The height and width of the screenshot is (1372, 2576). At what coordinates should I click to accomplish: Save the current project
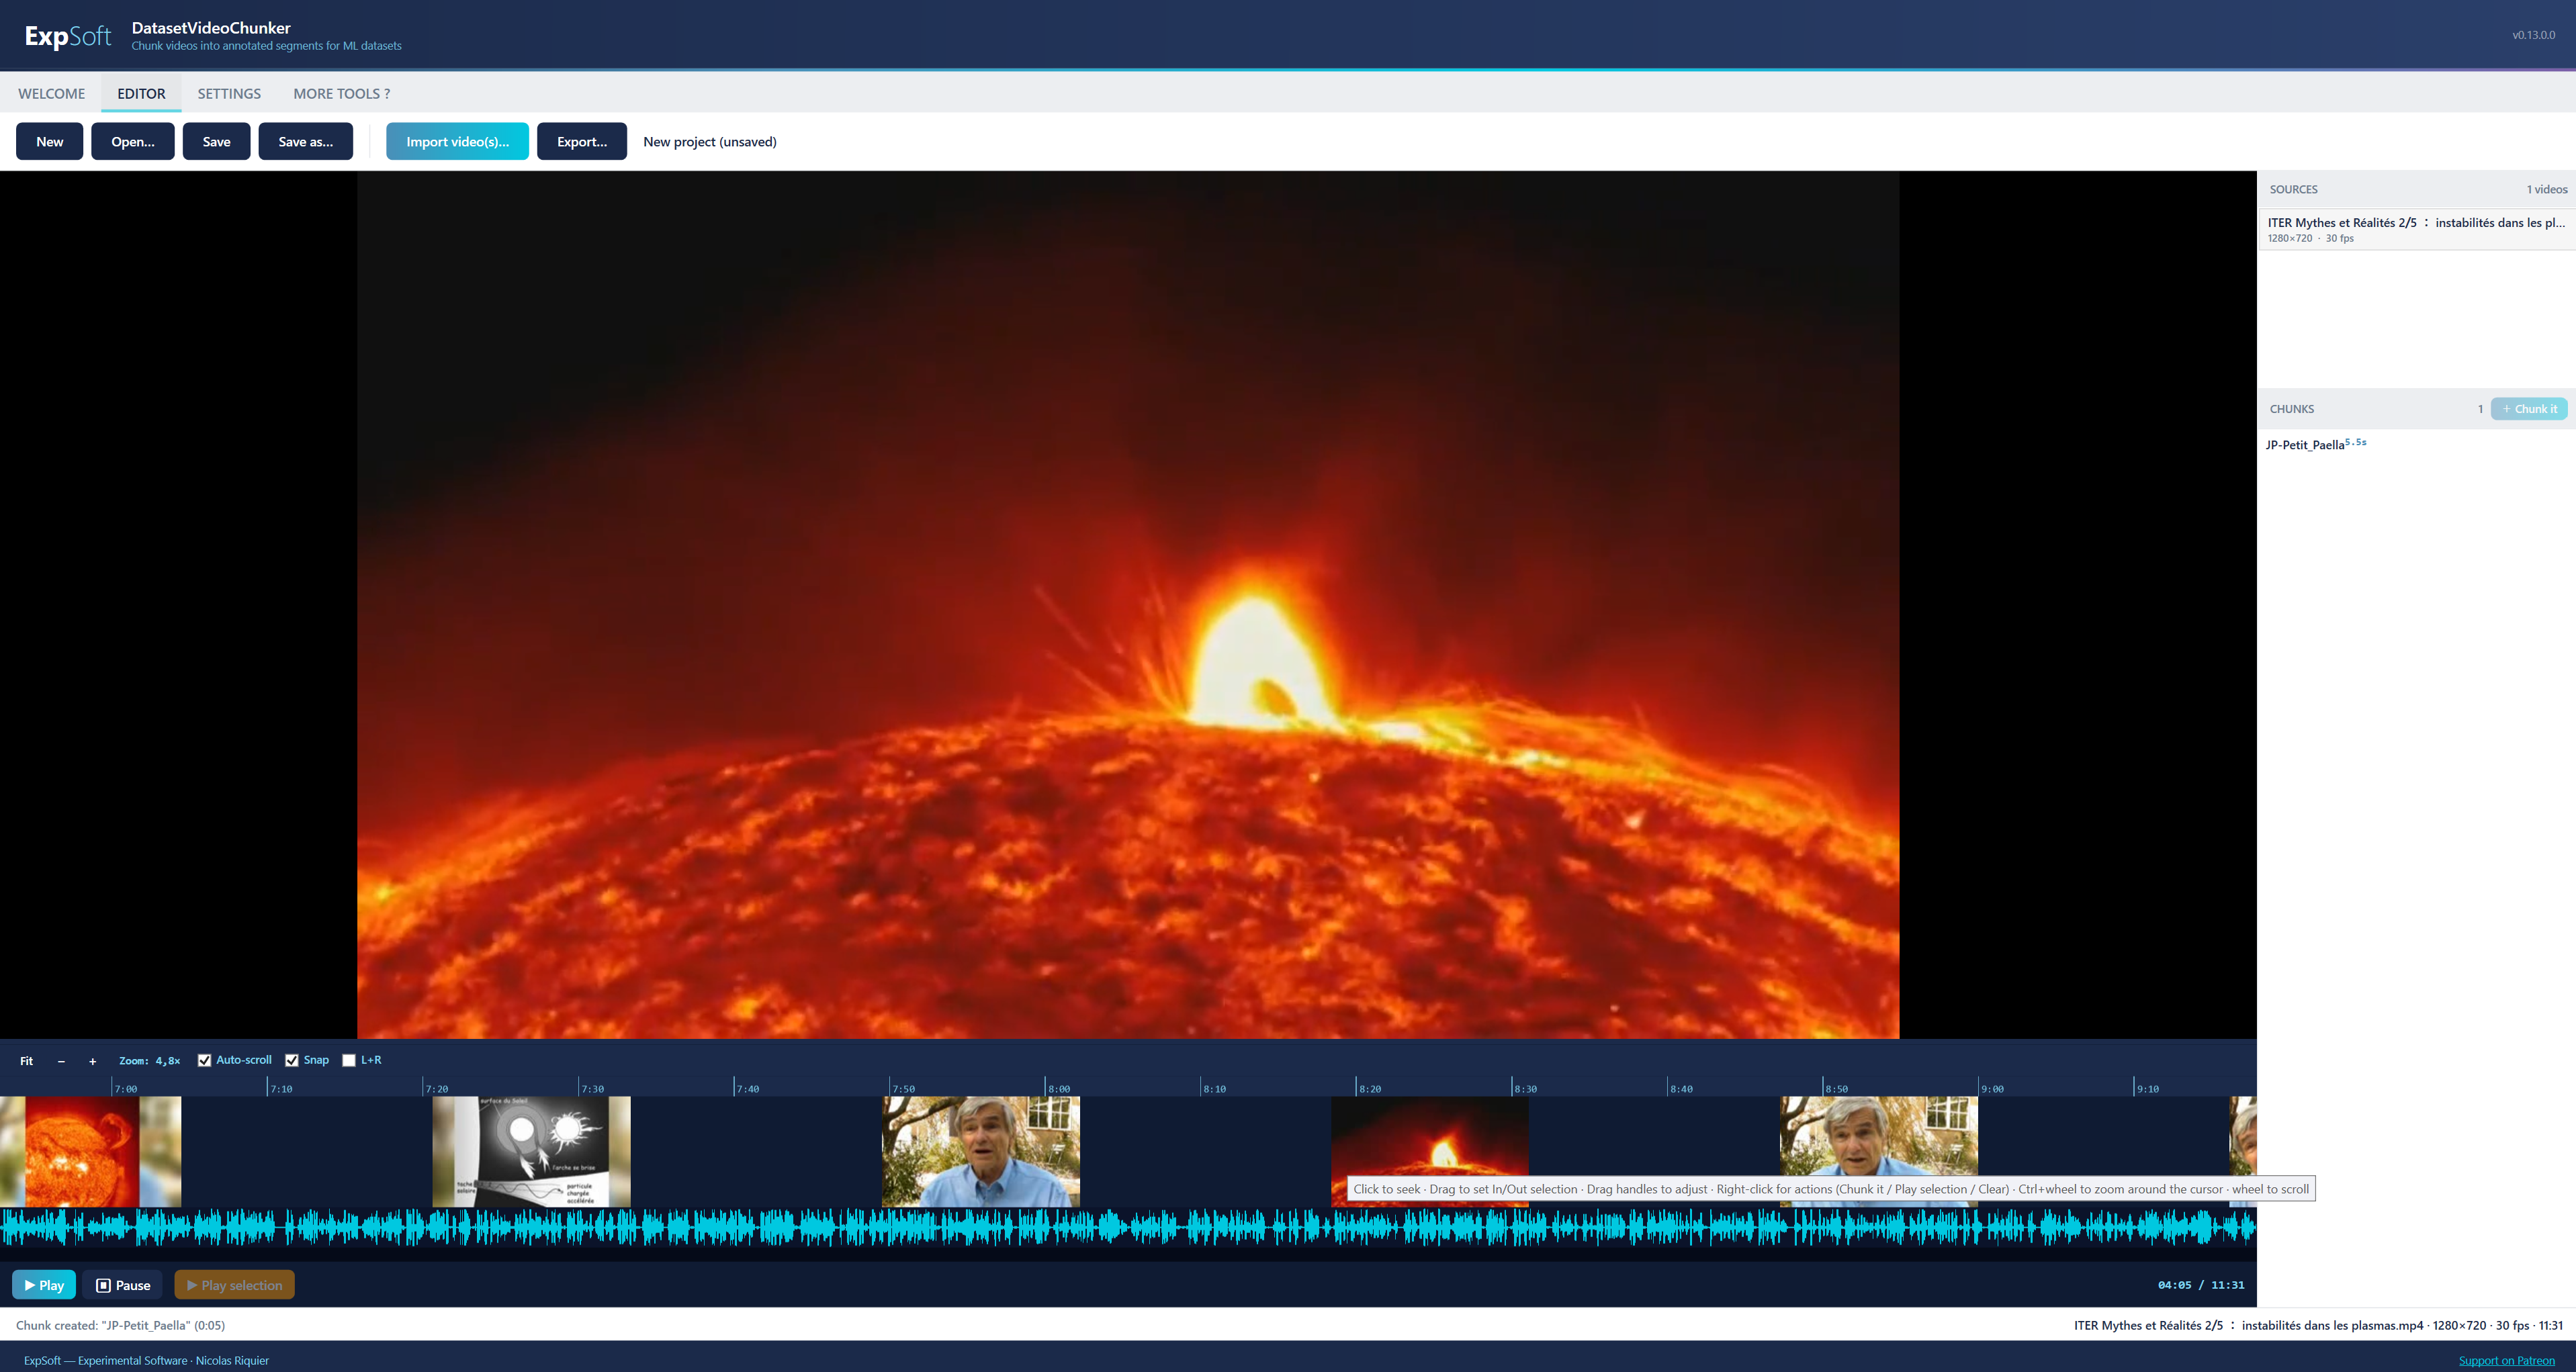pos(216,141)
